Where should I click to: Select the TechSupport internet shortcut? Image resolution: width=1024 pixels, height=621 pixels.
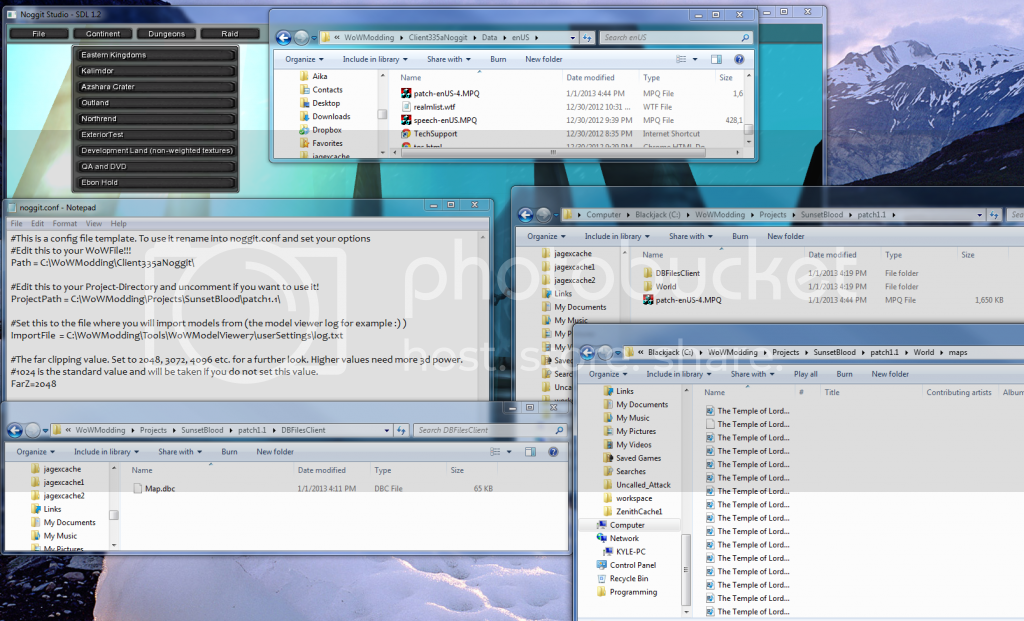tap(435, 134)
